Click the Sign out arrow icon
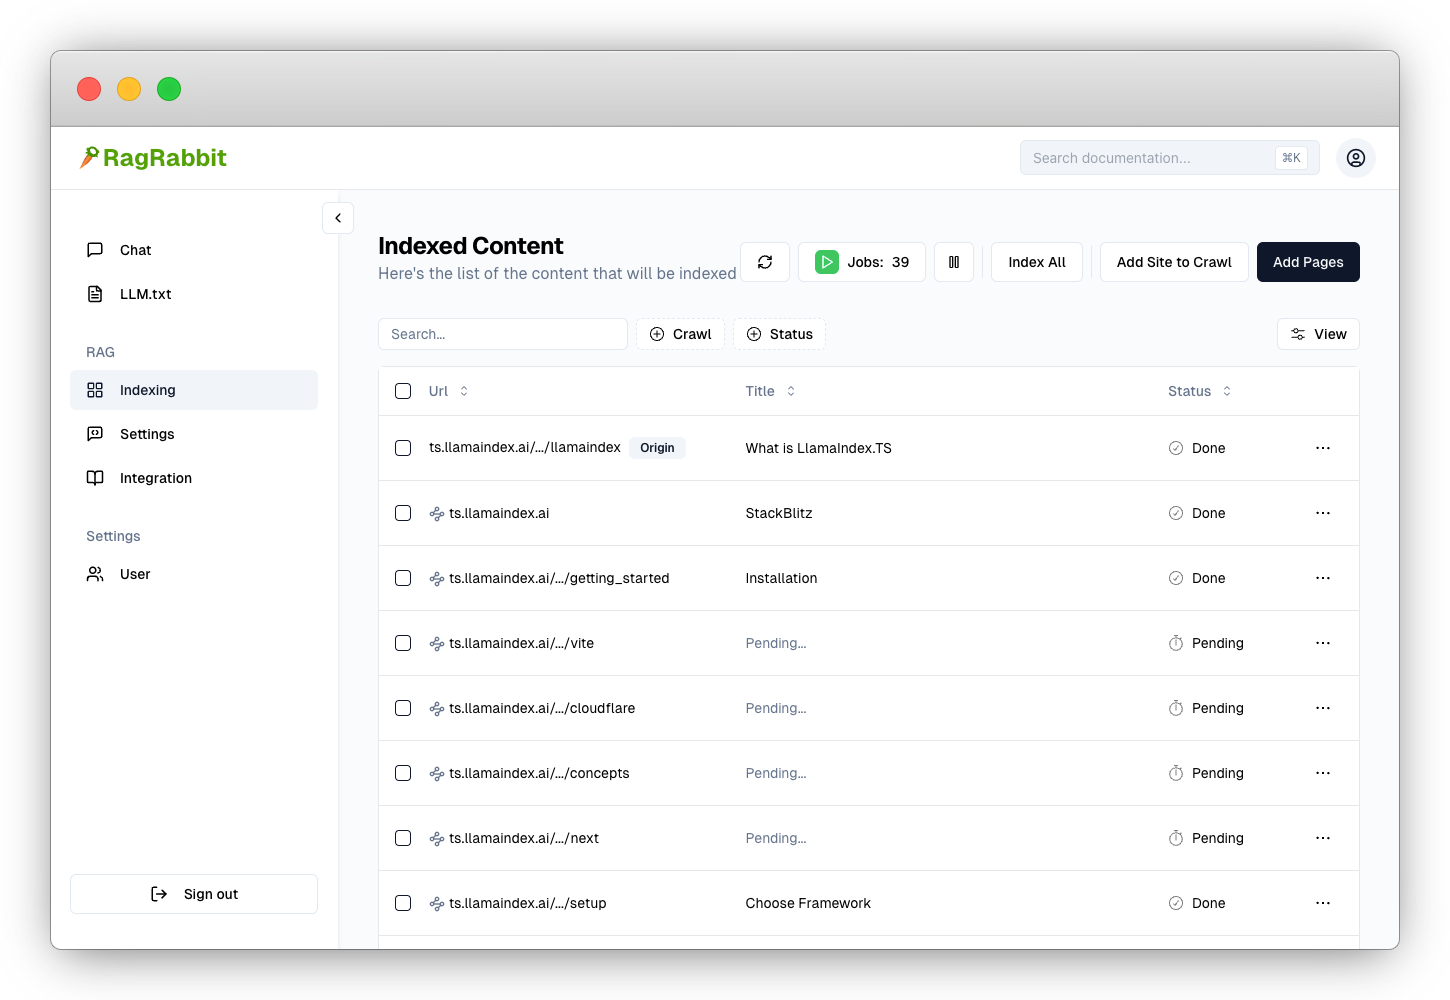The image size is (1450, 1000). coord(159,894)
